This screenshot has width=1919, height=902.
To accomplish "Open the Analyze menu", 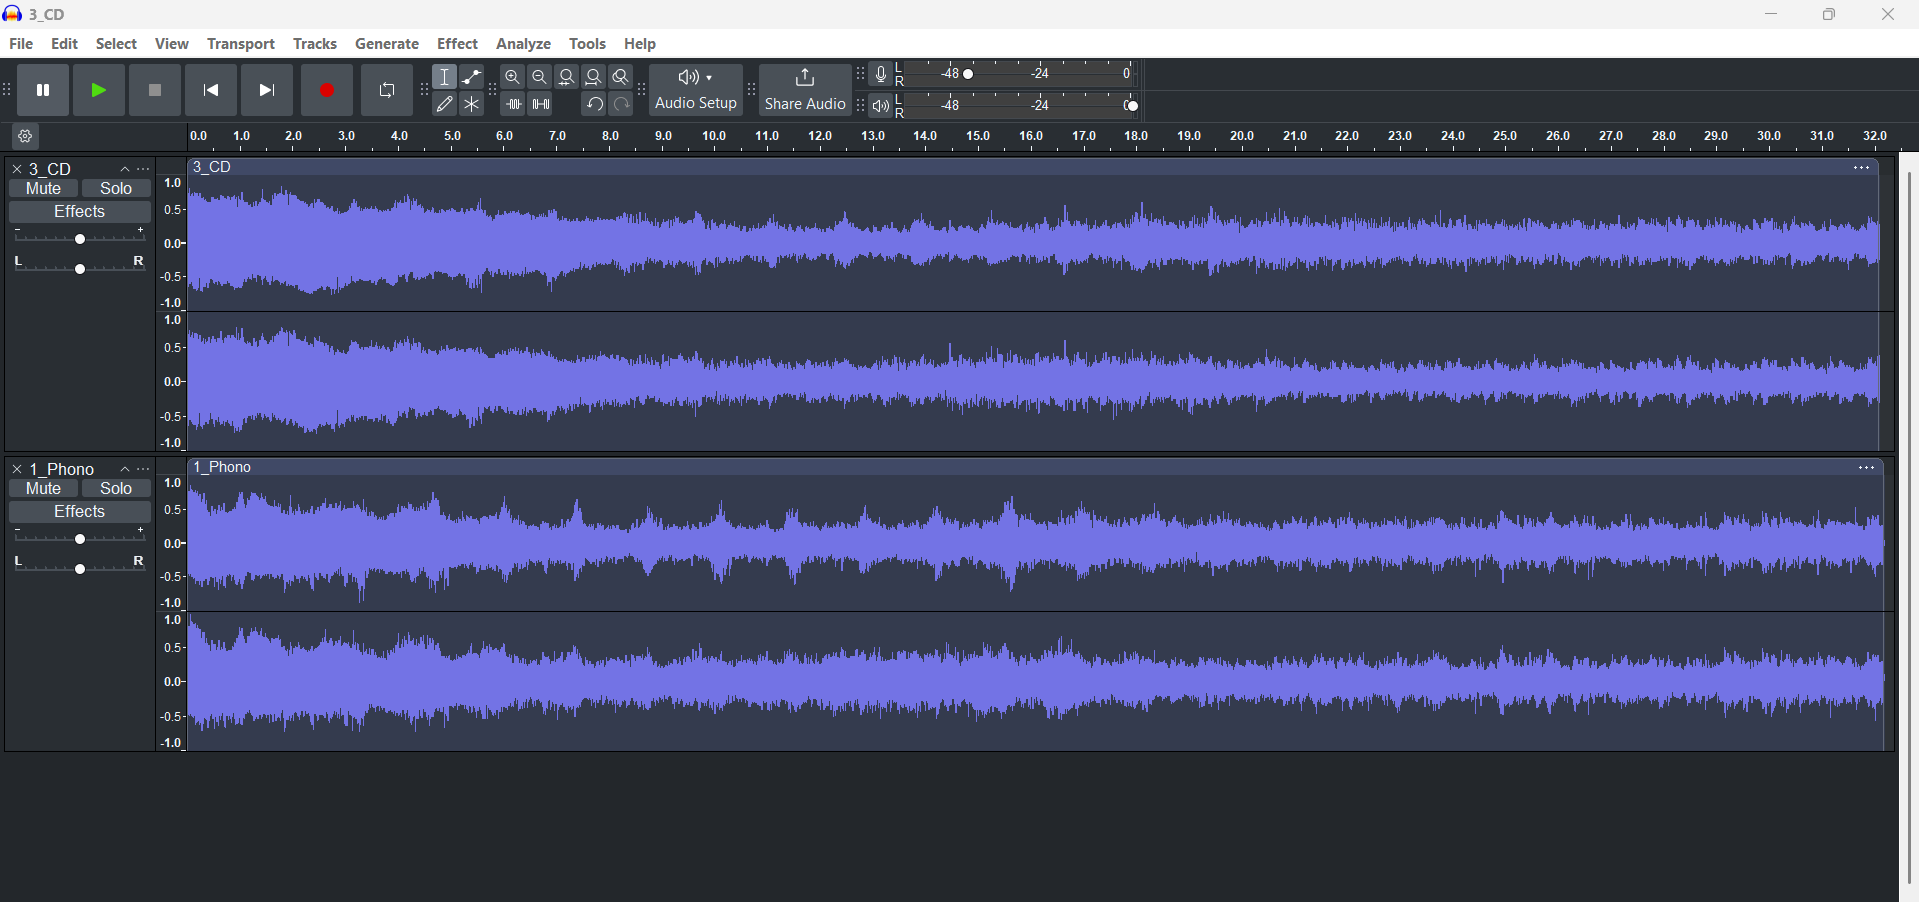I will point(524,44).
